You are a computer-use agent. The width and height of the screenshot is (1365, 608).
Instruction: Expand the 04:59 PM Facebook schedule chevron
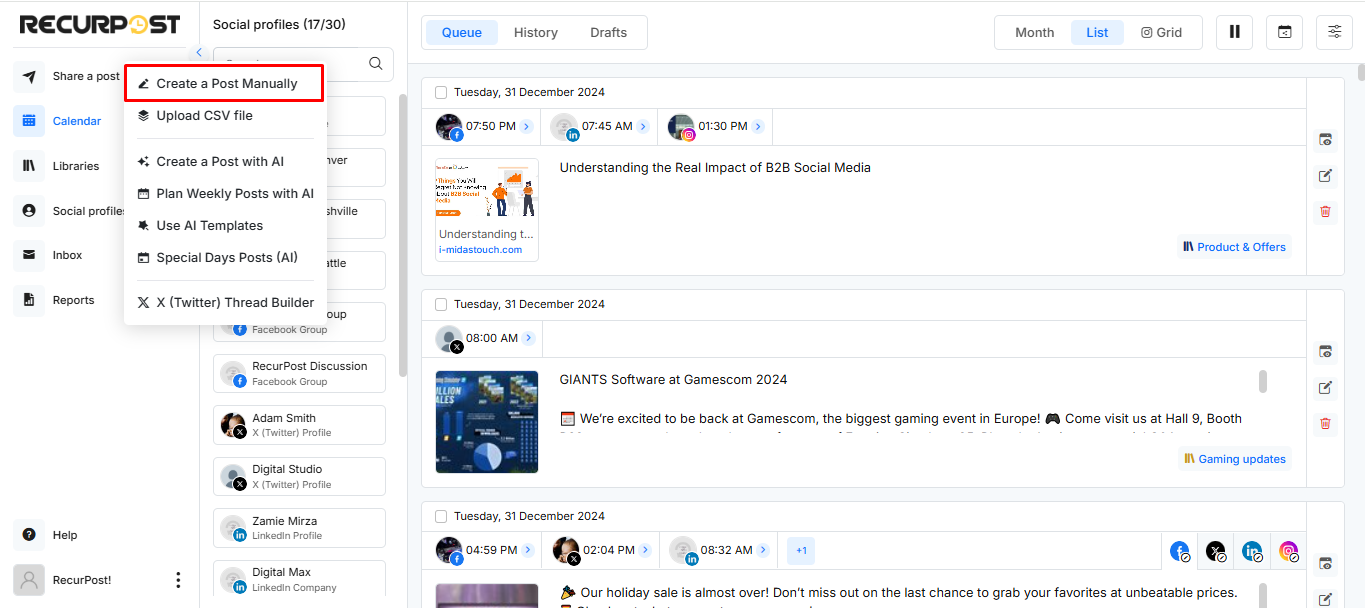527,550
